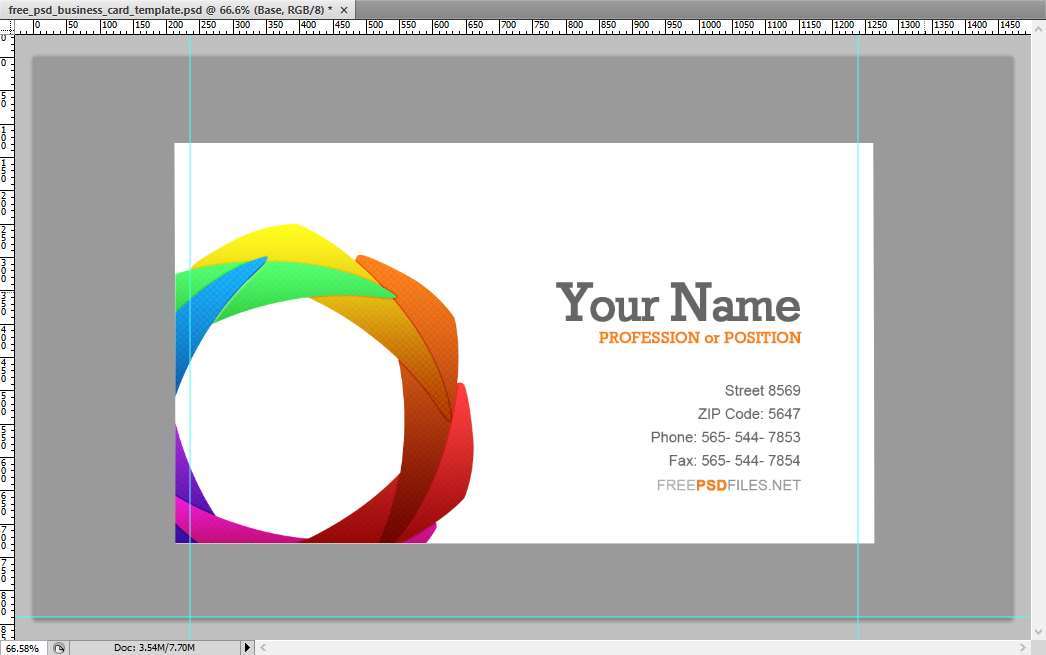1046x655 pixels.
Task: Close the free_psd_business_card_template.psd tab
Action: click(x=344, y=10)
